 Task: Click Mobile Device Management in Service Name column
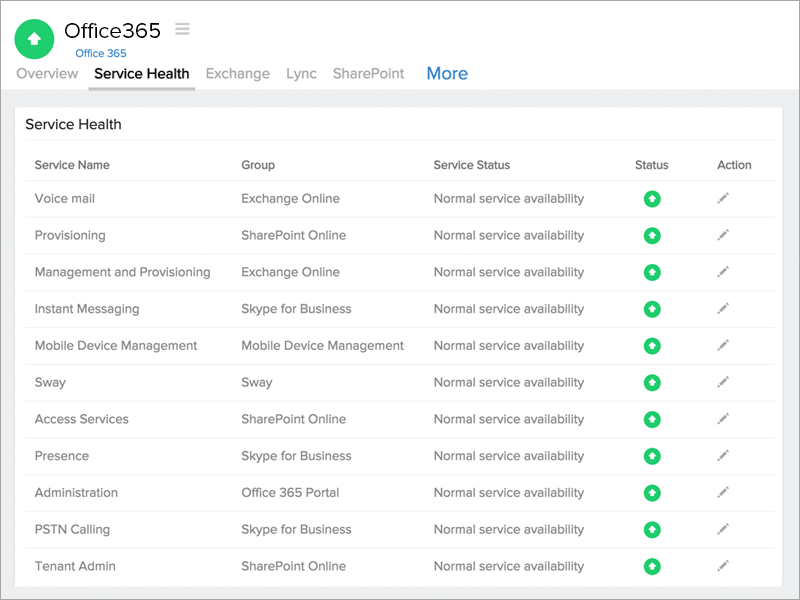[116, 345]
